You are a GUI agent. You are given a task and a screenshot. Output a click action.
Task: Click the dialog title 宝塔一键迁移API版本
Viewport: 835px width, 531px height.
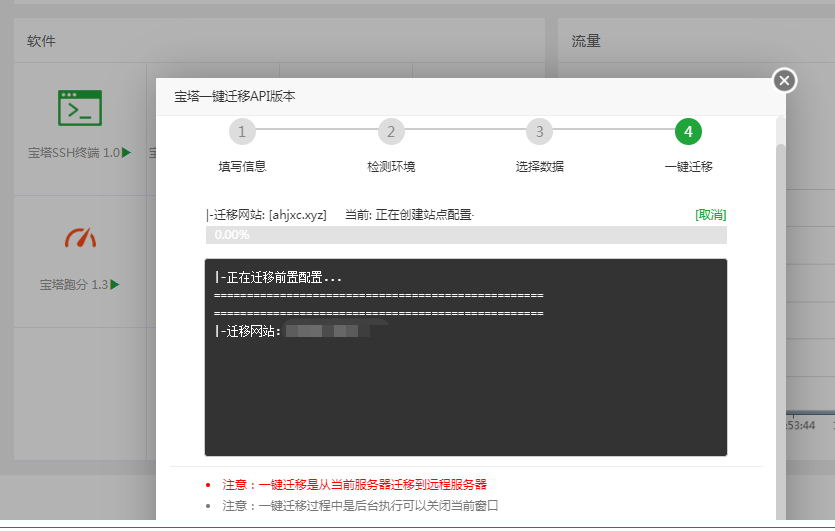point(235,96)
